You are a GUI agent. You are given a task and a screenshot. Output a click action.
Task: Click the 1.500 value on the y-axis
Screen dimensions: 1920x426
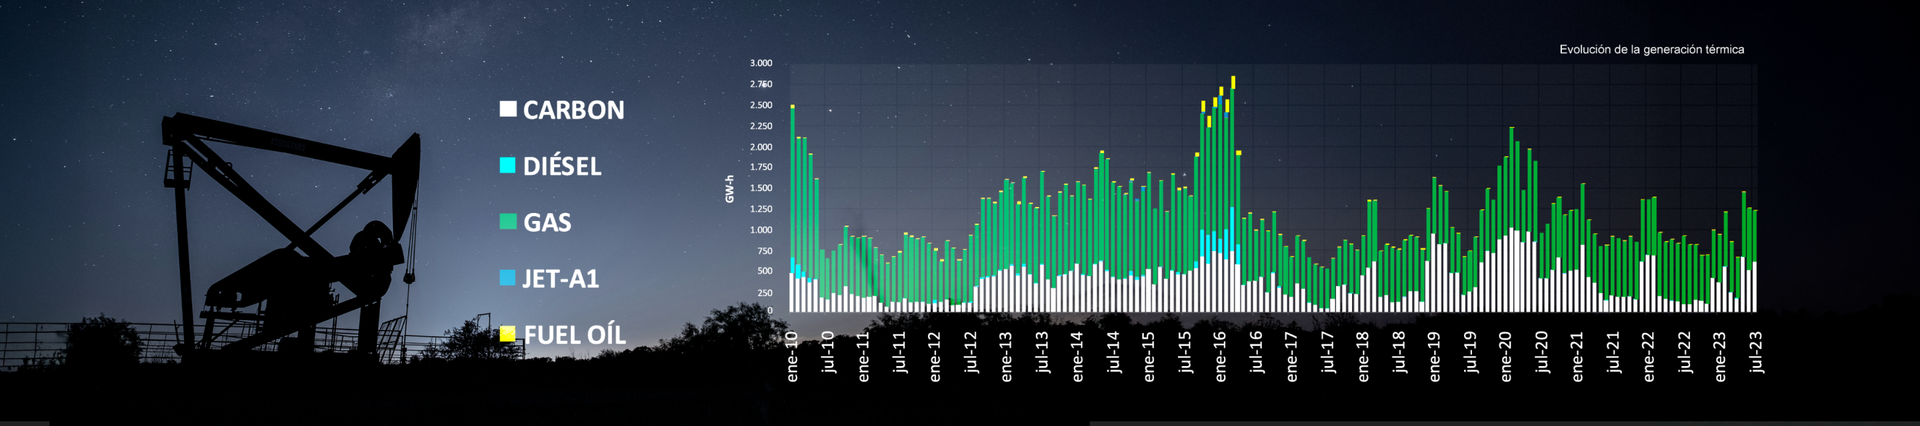(x=761, y=188)
